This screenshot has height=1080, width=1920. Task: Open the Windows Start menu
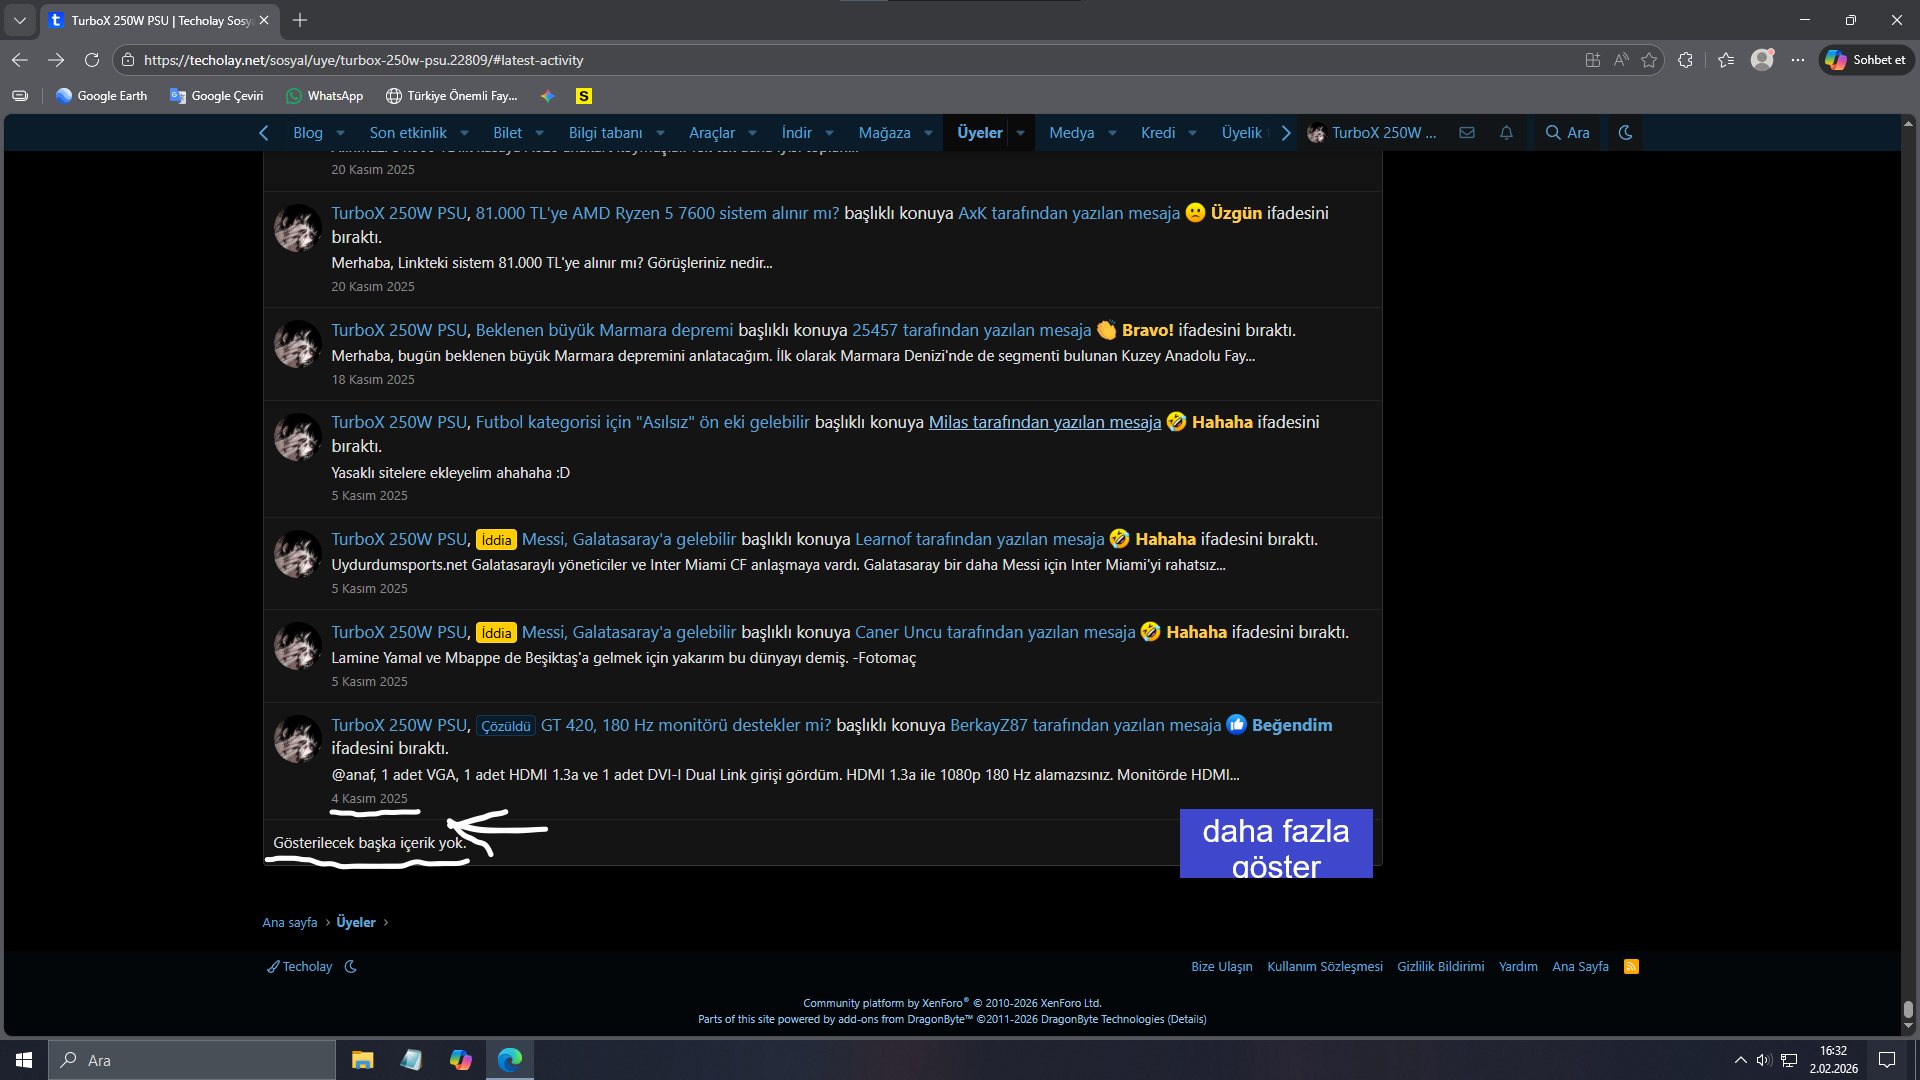point(24,1060)
